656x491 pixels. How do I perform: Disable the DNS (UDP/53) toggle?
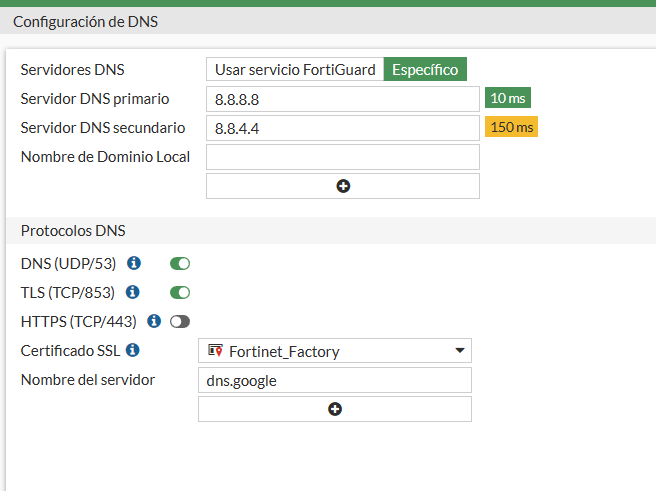pos(180,264)
